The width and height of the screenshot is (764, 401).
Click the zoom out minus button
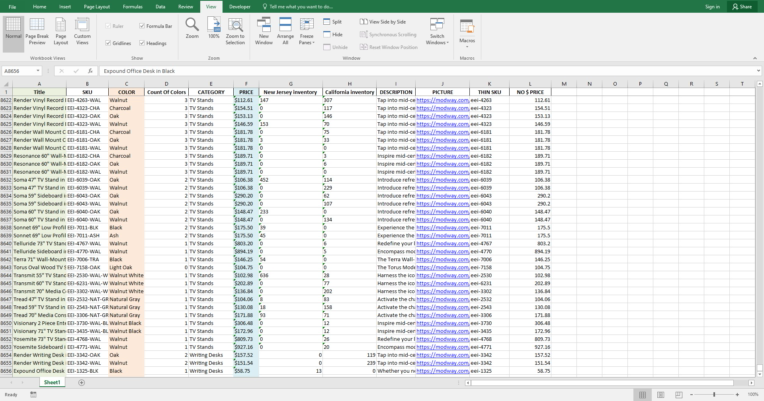pos(691,394)
